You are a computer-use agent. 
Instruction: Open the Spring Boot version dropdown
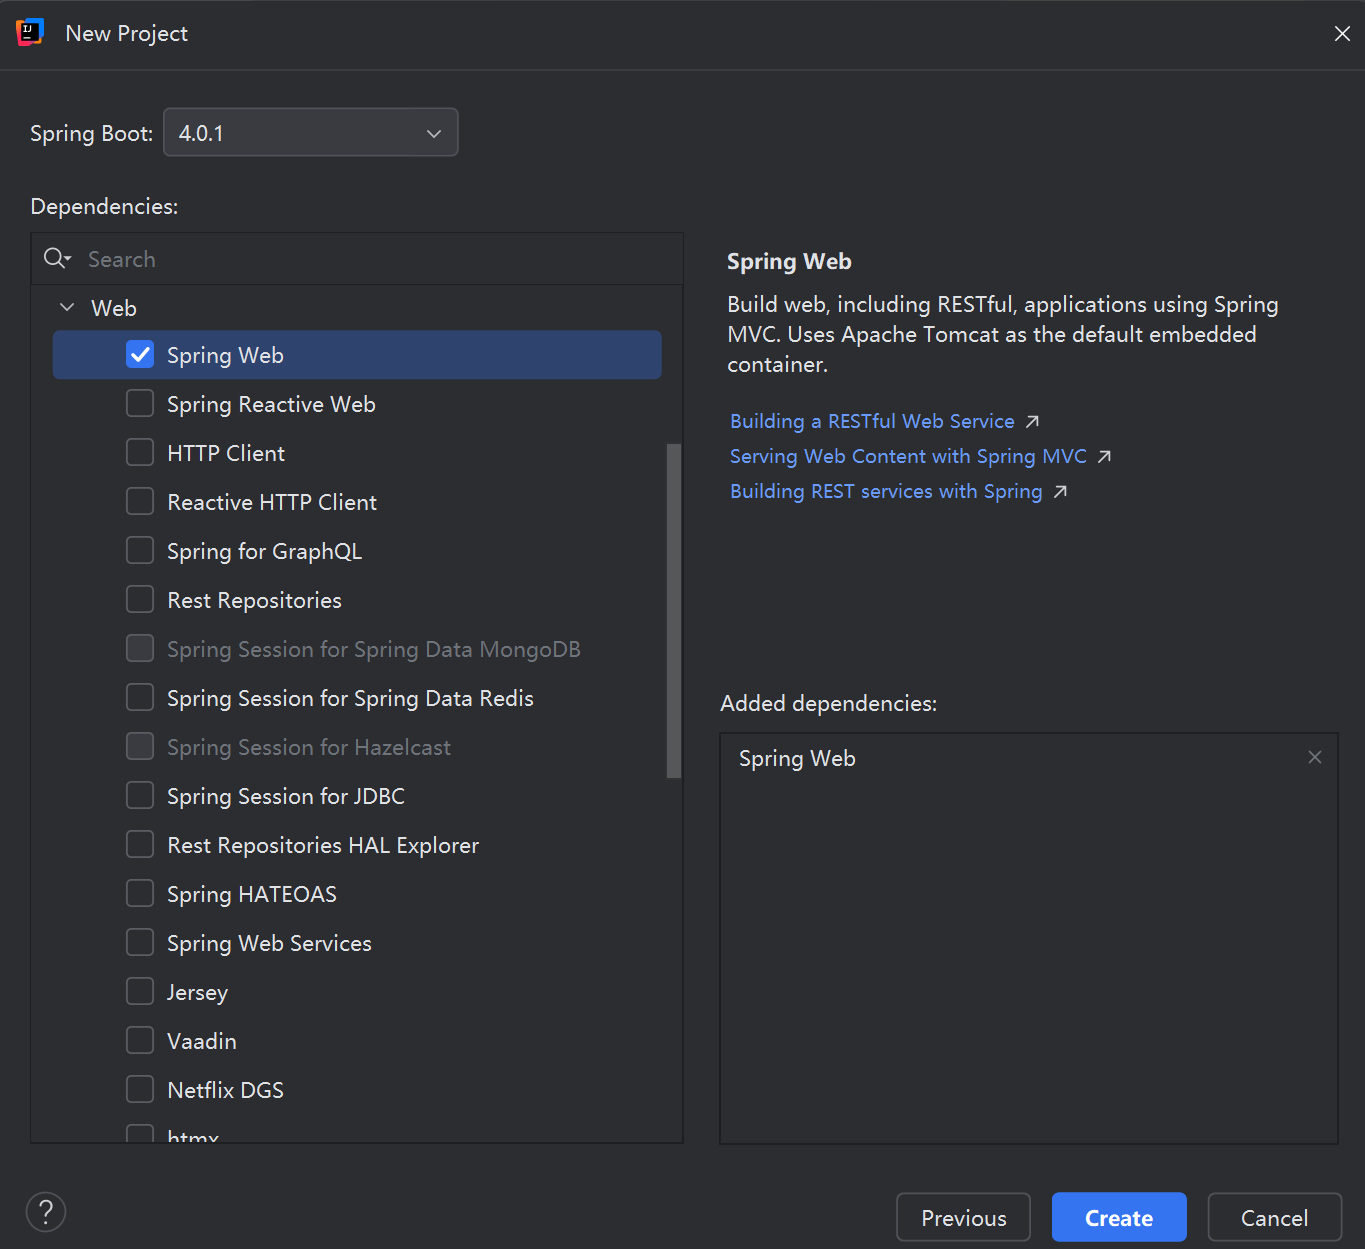pyautogui.click(x=311, y=133)
